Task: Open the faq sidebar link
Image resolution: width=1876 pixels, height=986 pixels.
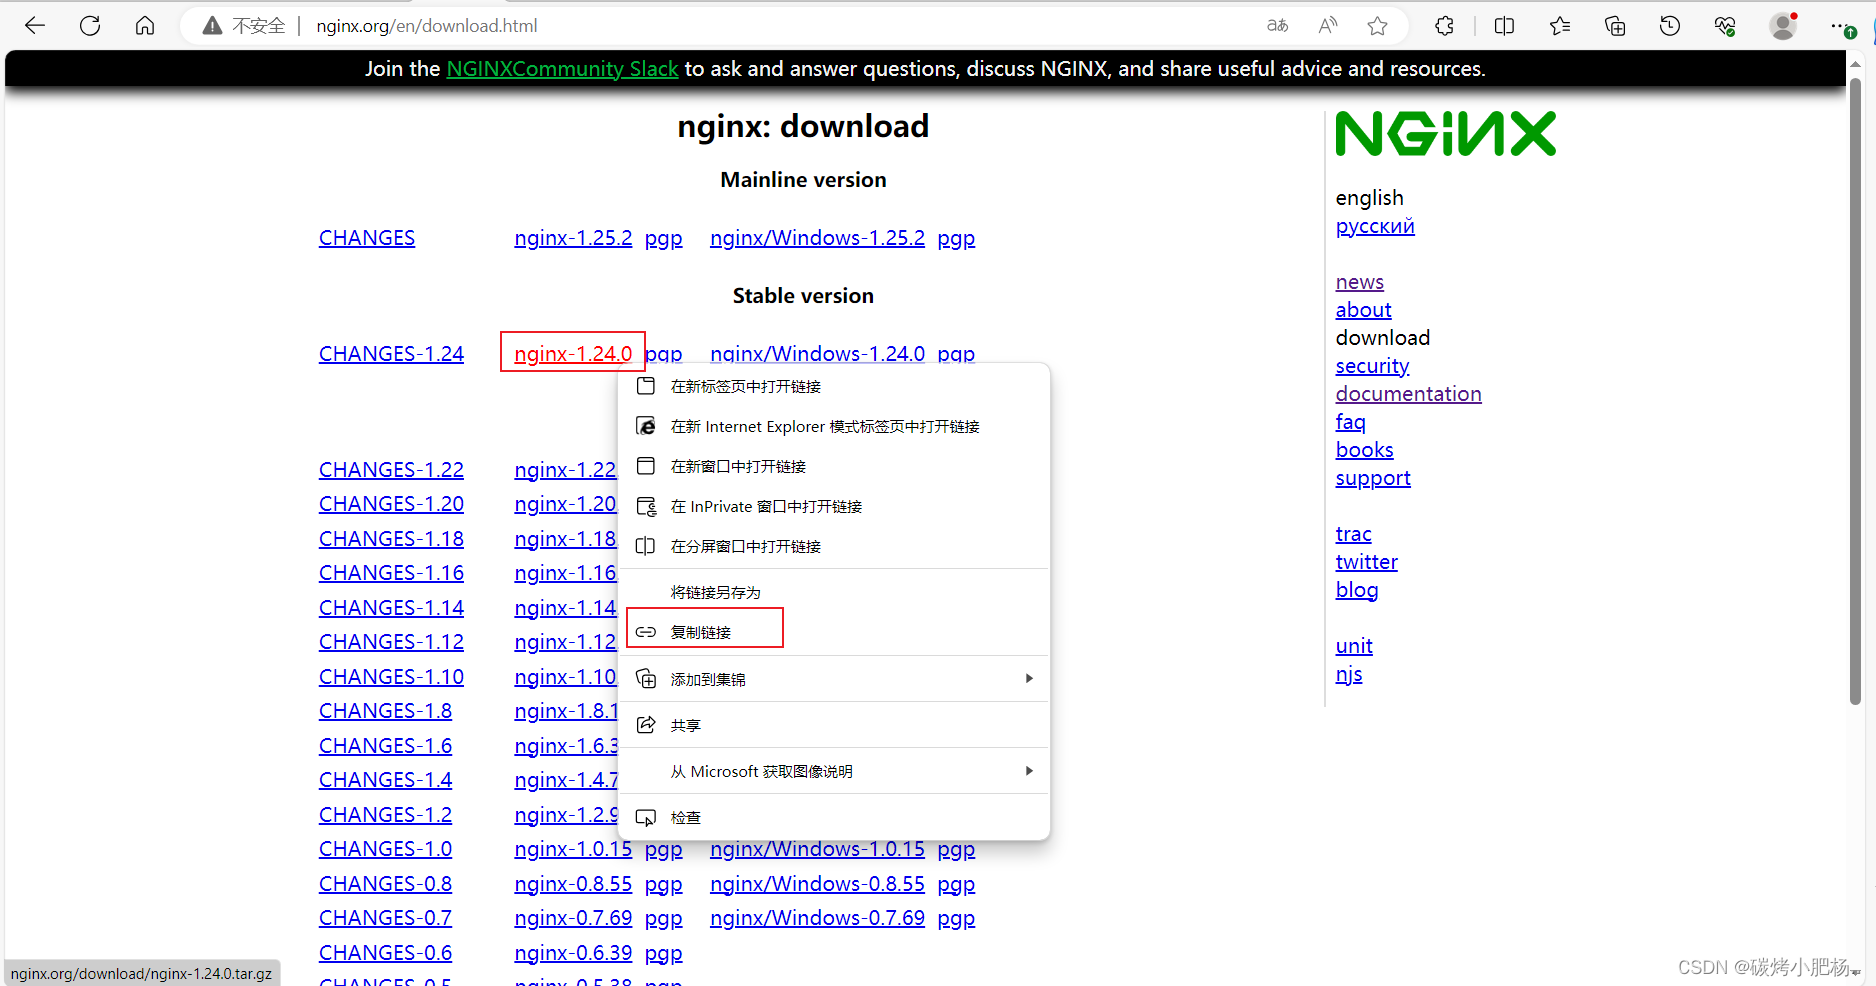Action: (1350, 422)
